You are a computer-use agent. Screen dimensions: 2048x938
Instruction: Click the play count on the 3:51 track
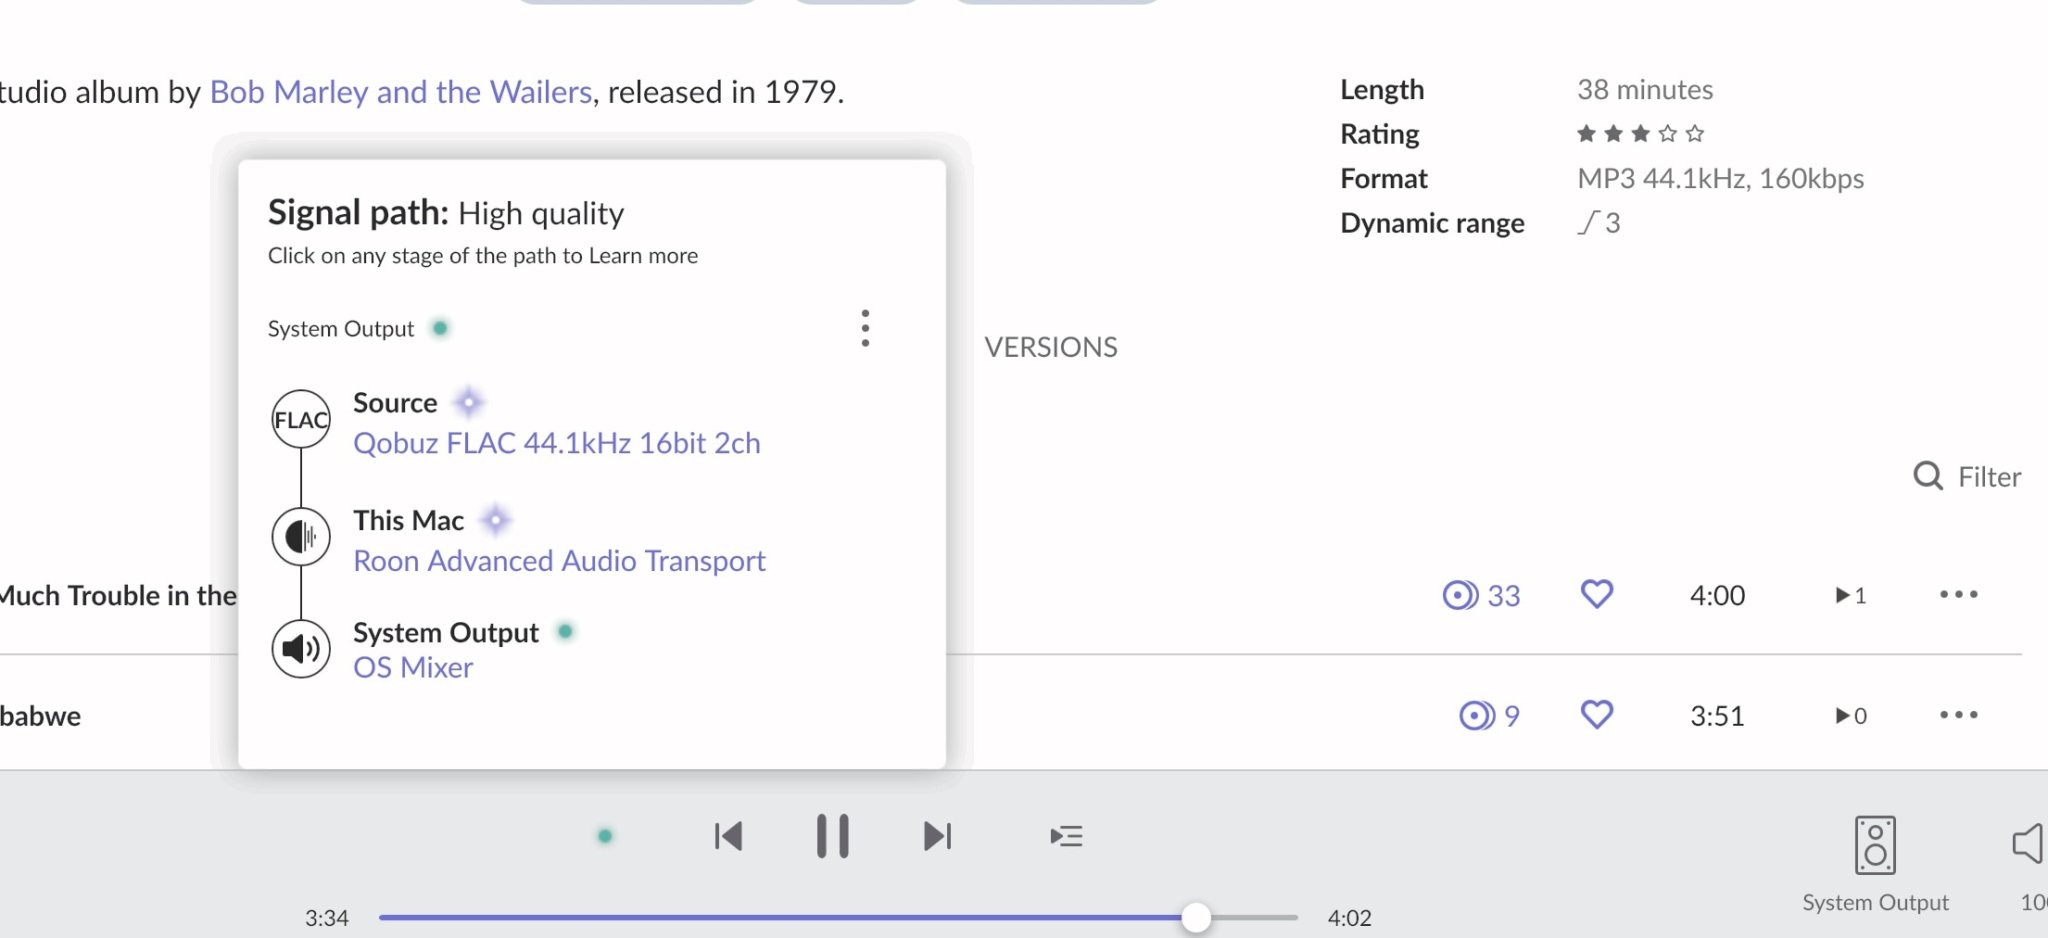pos(1851,715)
